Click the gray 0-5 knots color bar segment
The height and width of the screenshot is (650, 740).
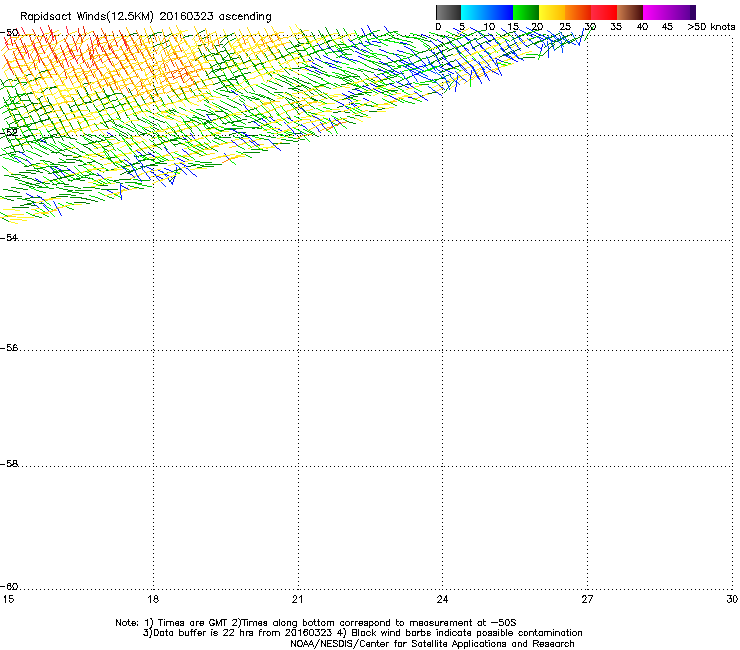tap(448, 12)
